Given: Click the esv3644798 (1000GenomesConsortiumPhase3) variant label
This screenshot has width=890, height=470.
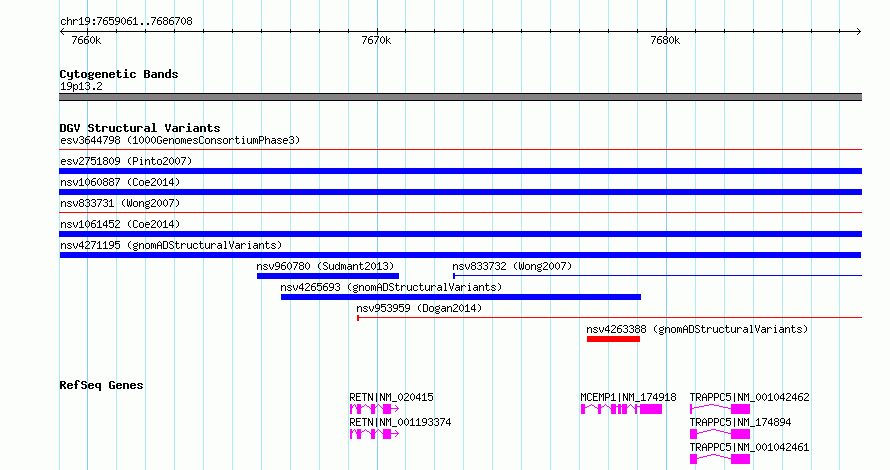Looking at the screenshot, I should click(180, 140).
